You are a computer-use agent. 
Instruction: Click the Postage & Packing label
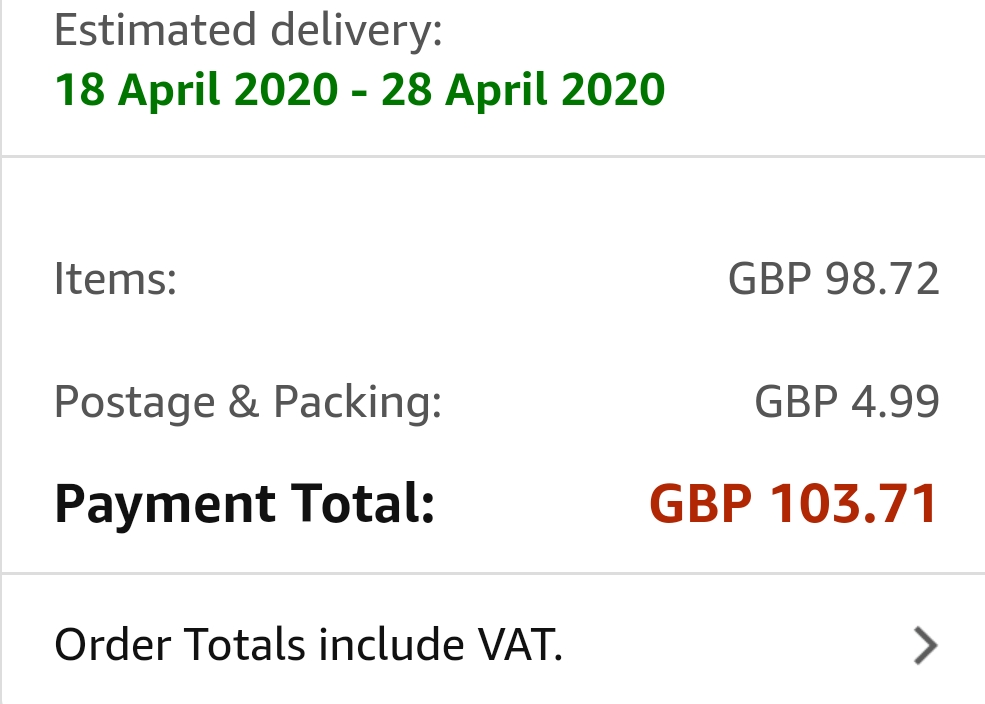(x=247, y=402)
